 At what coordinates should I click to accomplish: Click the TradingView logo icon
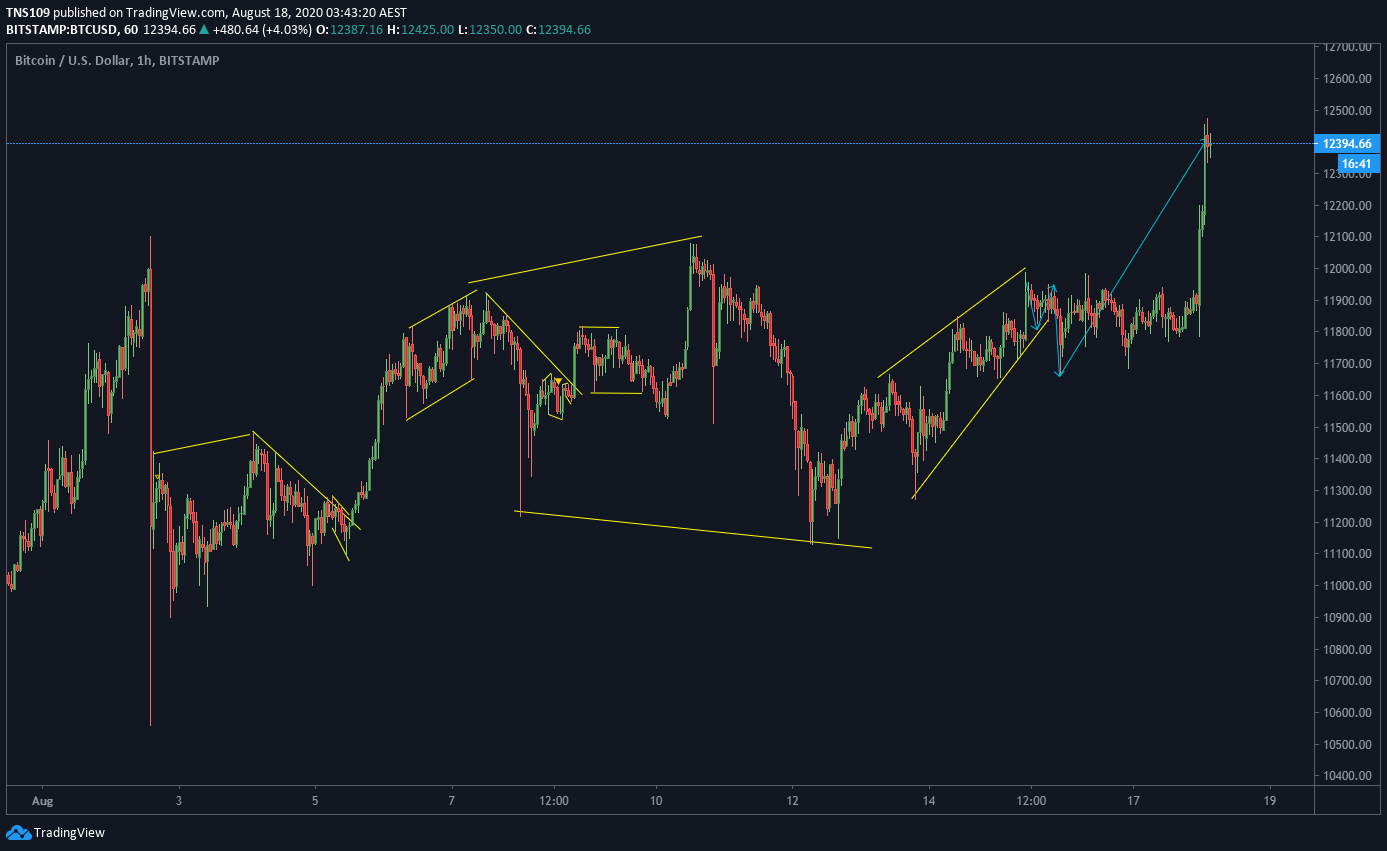tap(18, 832)
